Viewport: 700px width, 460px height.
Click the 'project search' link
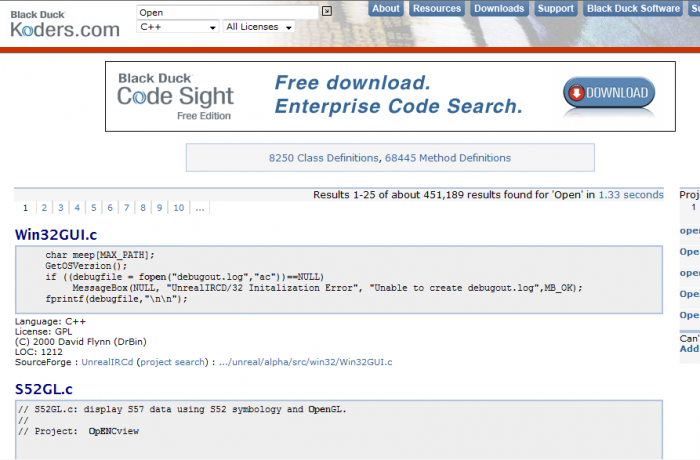[x=172, y=362]
